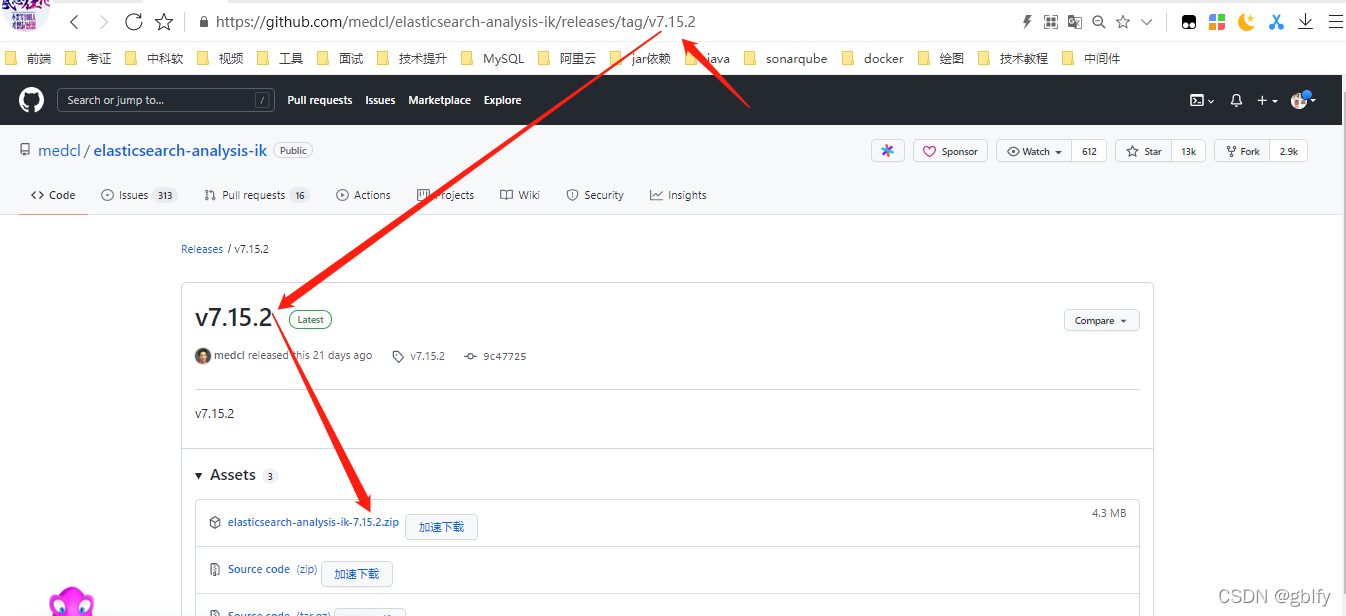Open the Marketplace menu item
This screenshot has width=1346, height=616.
439,100
